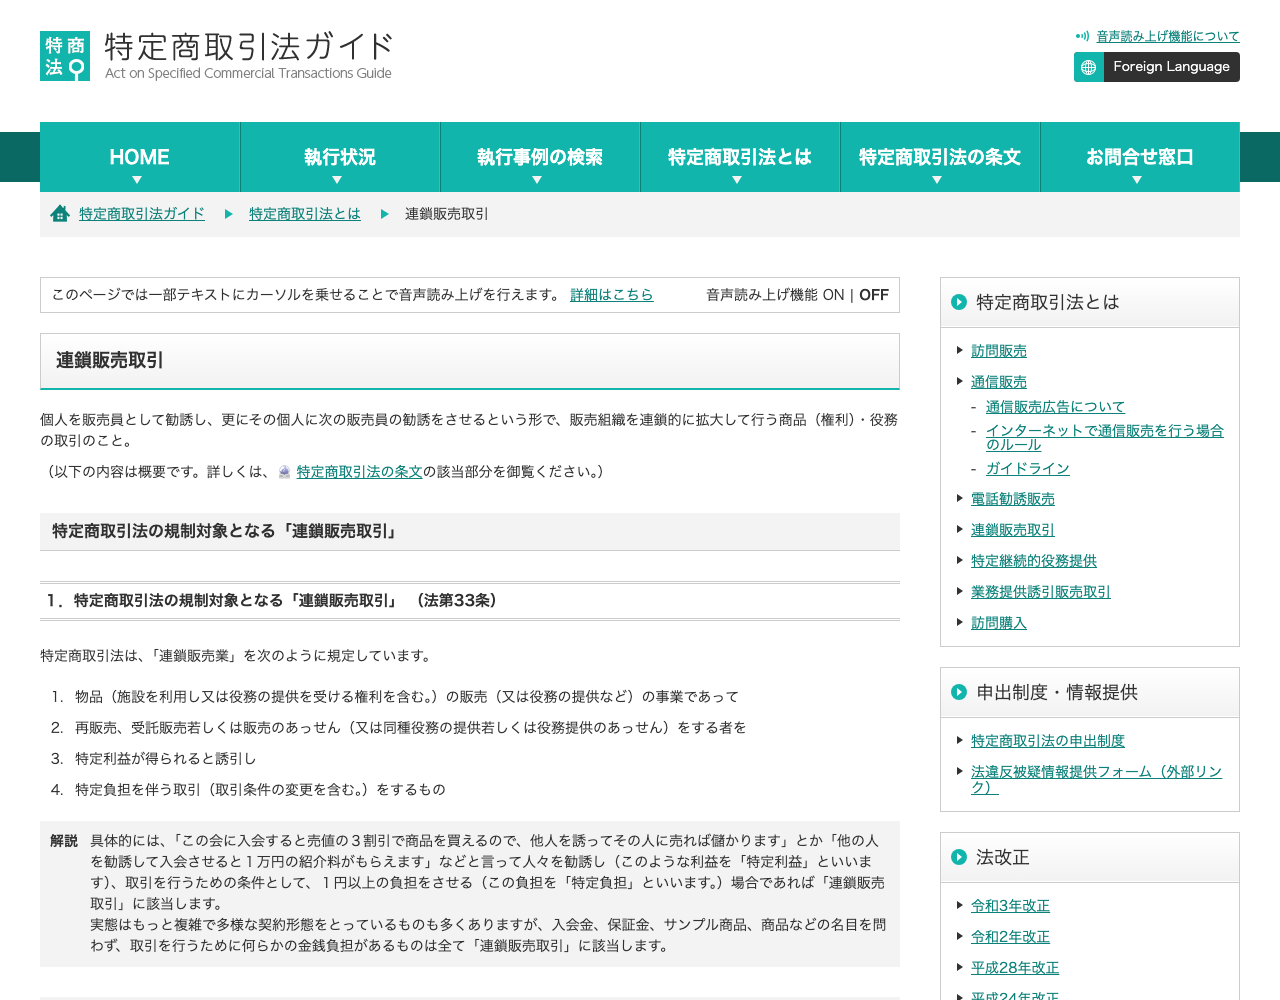Go to 特定商取引法とは breadcrumb link
Image resolution: width=1280 pixels, height=1000 pixels.
(305, 214)
